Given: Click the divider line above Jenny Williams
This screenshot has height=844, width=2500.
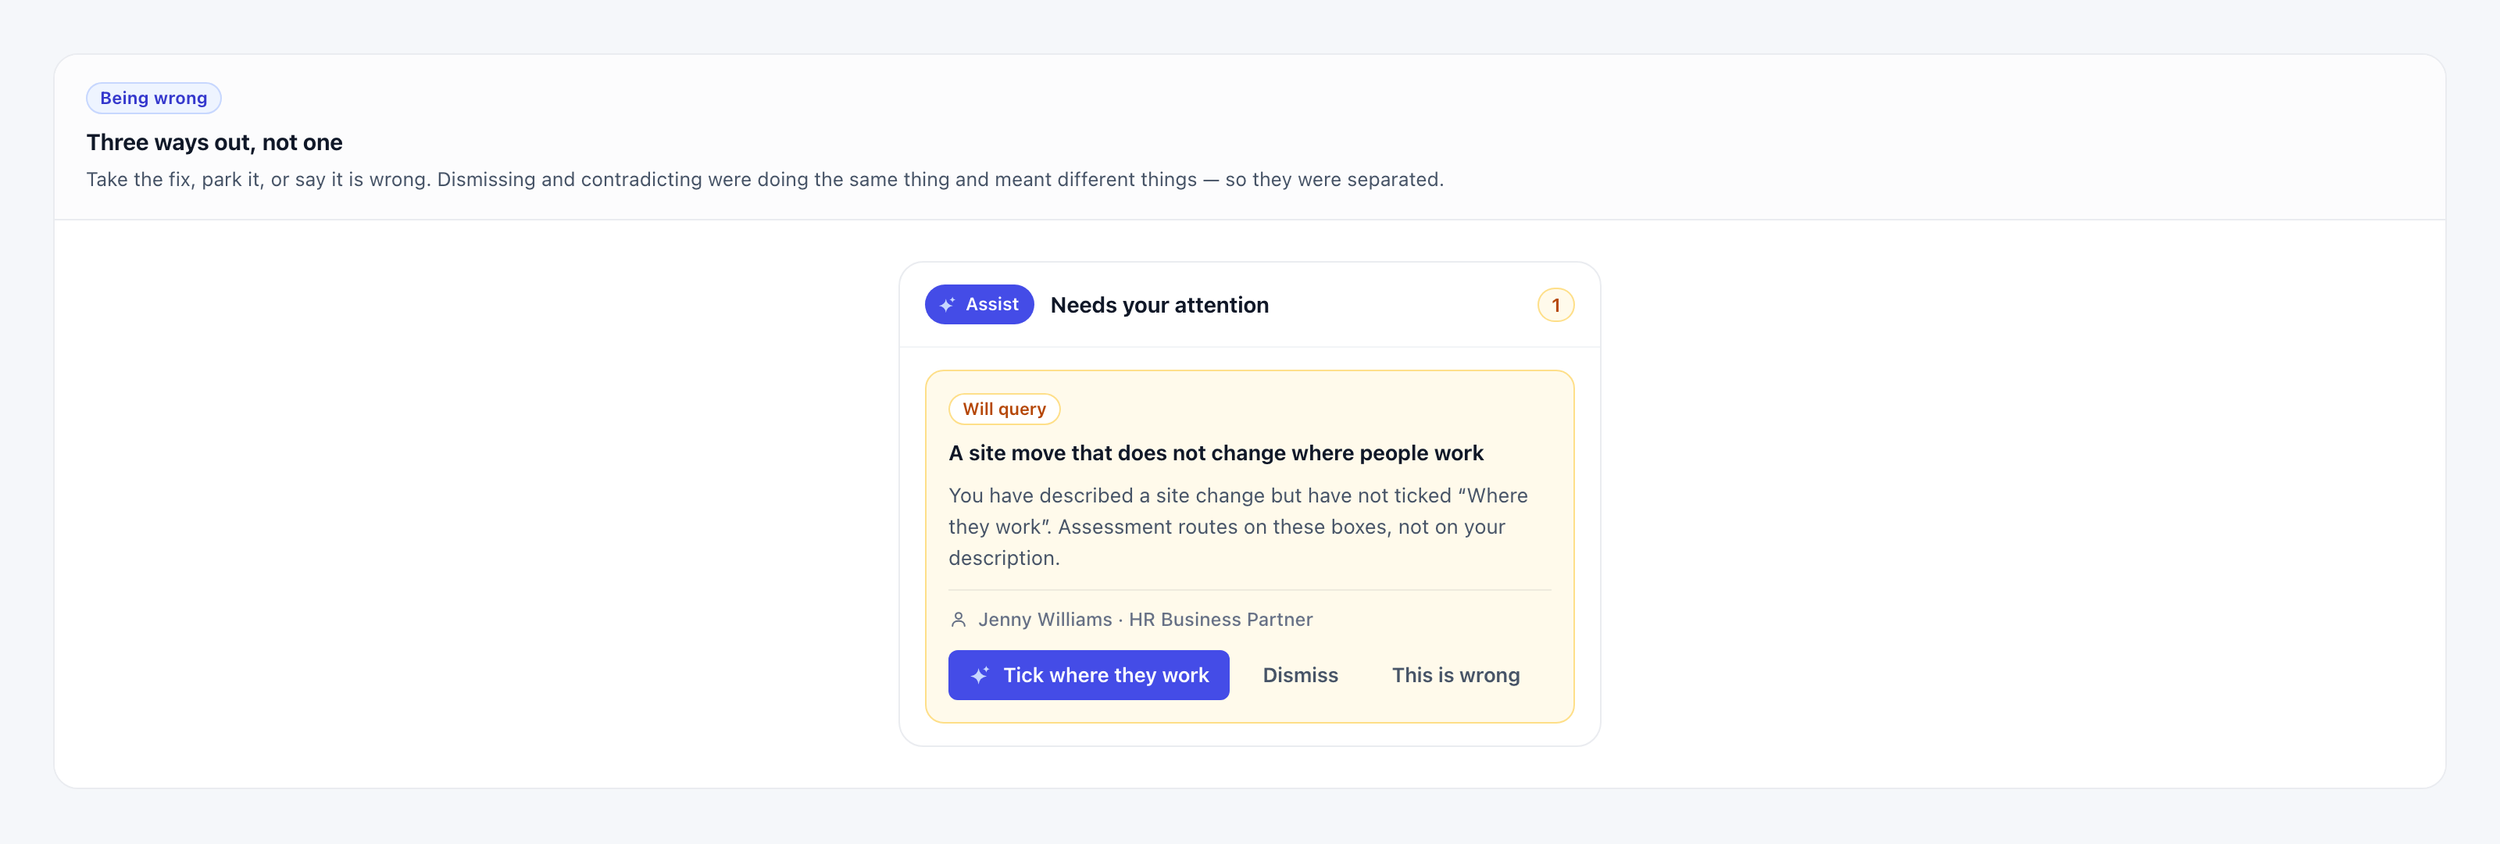Looking at the screenshot, I should tap(1249, 590).
